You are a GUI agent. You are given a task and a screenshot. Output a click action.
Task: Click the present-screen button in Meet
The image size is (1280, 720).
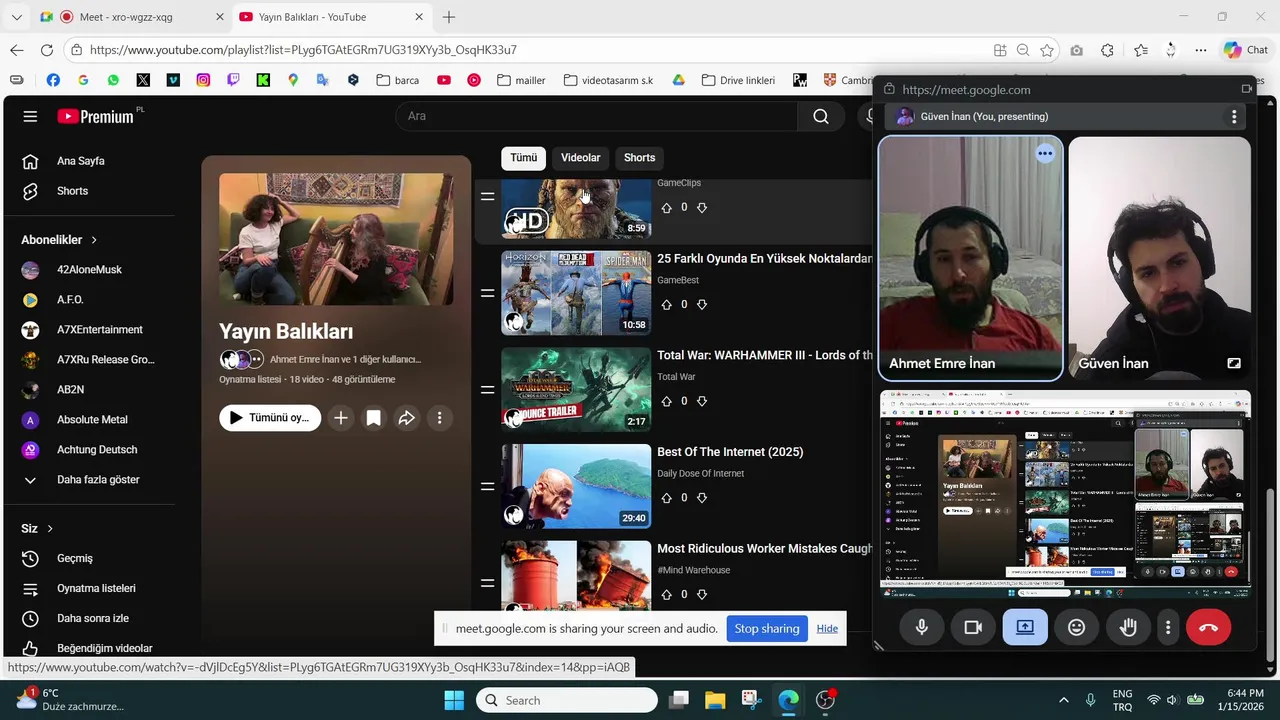[x=1025, y=627]
